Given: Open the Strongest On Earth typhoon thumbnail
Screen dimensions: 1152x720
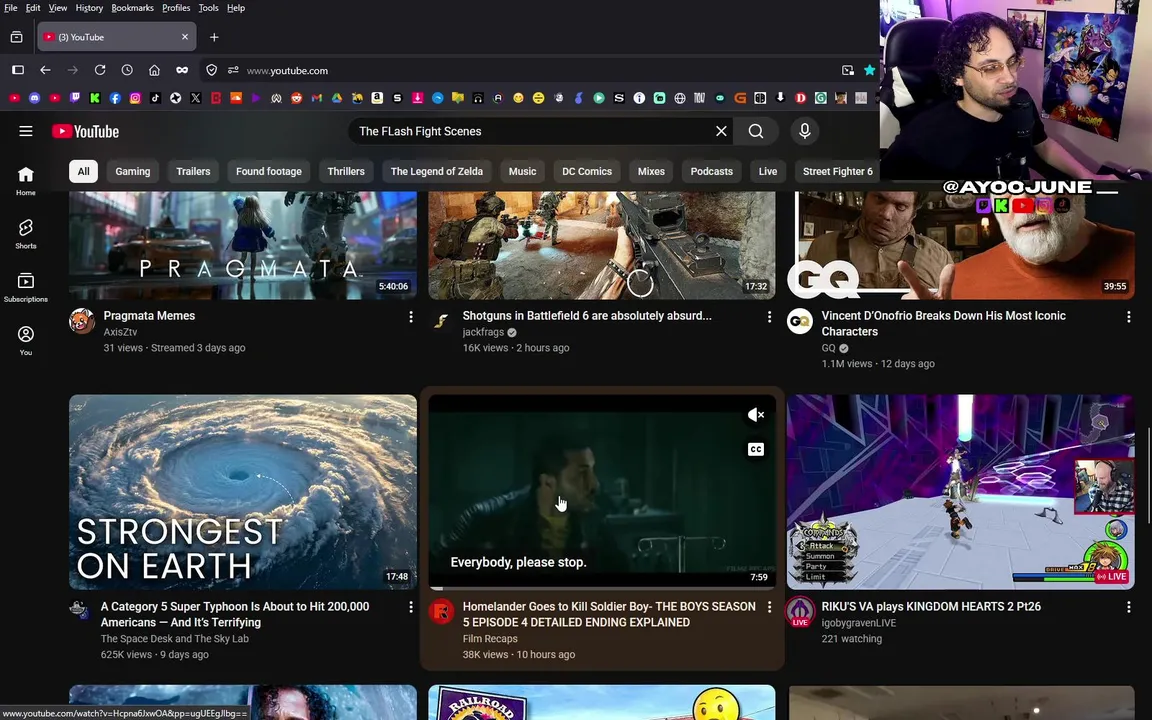Looking at the screenshot, I should coord(242,492).
